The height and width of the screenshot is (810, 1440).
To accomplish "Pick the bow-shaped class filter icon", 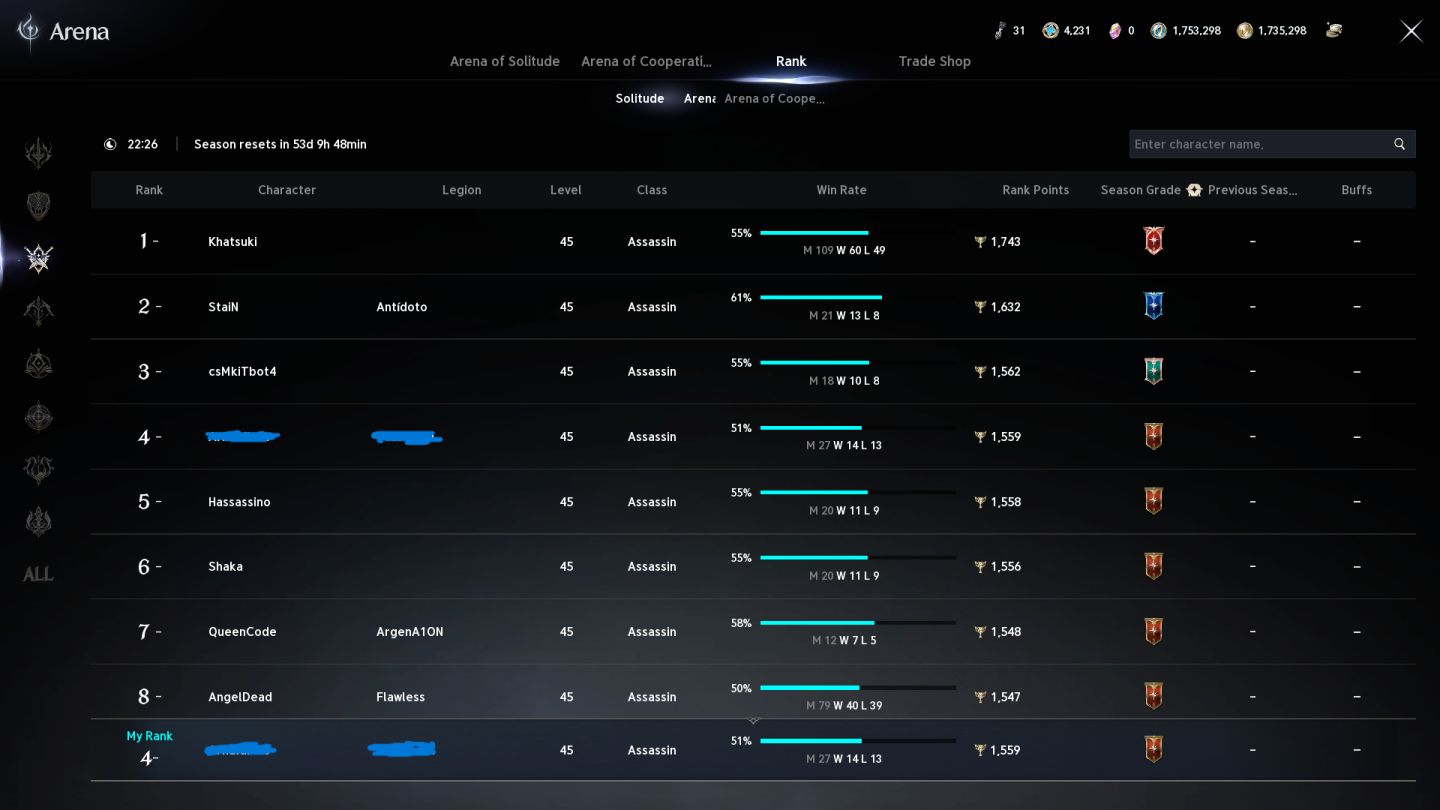I will coord(39,310).
